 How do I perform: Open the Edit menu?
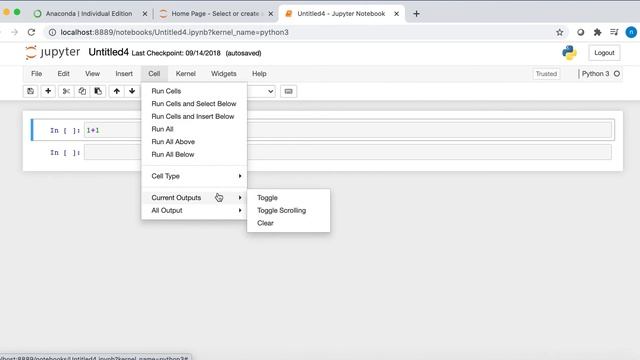63,74
